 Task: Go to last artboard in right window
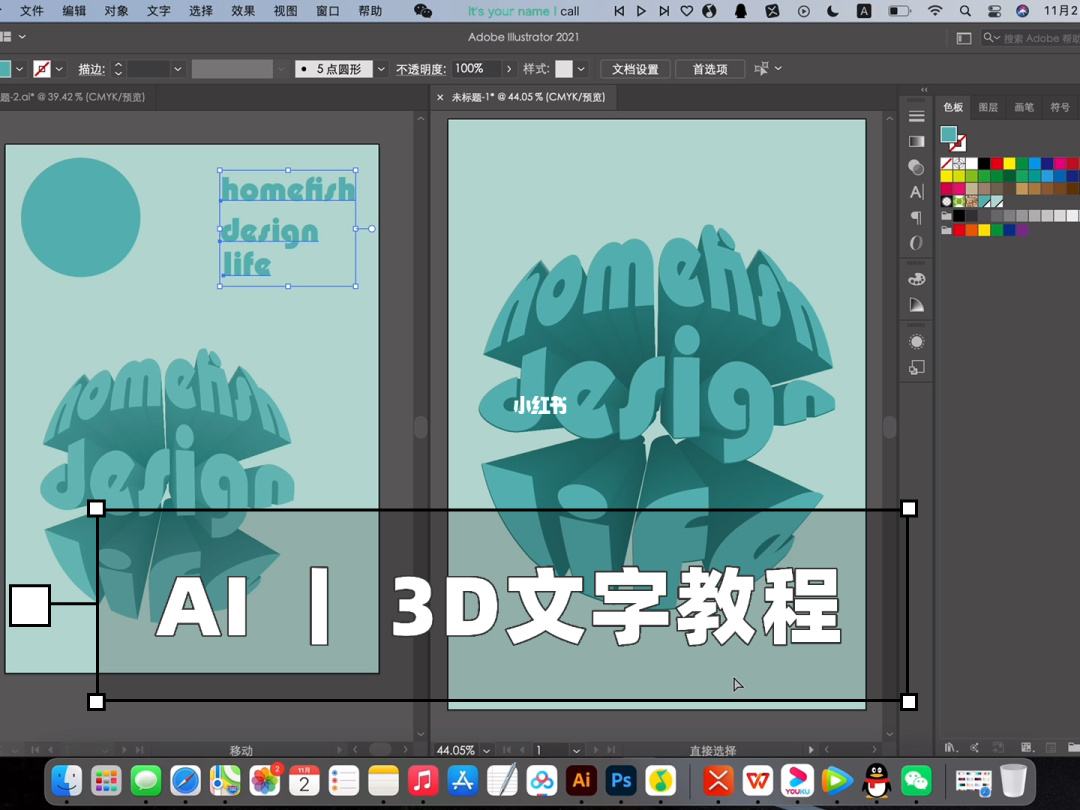[x=611, y=749]
